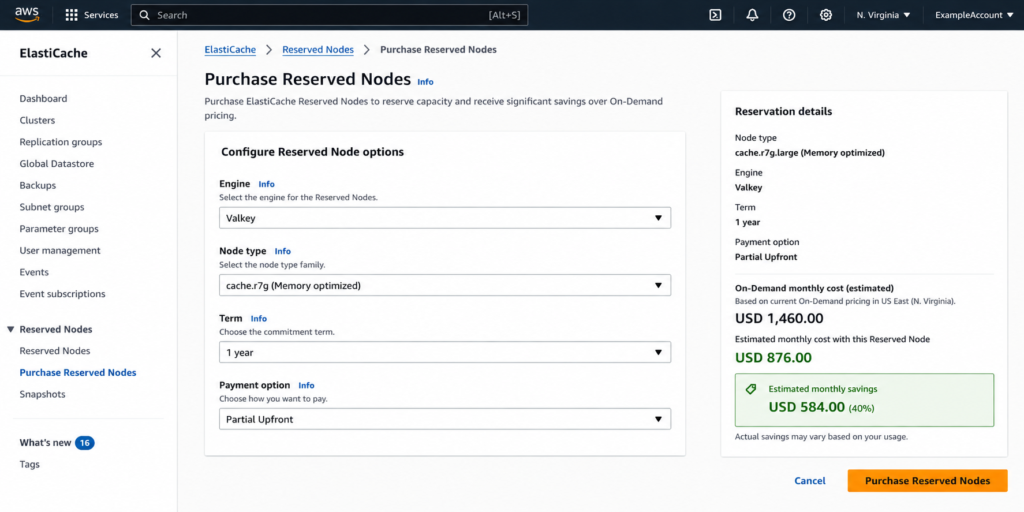The image size is (1024, 512).
Task: Click the USD 1,460.00 on-demand cost
Action: tap(779, 319)
